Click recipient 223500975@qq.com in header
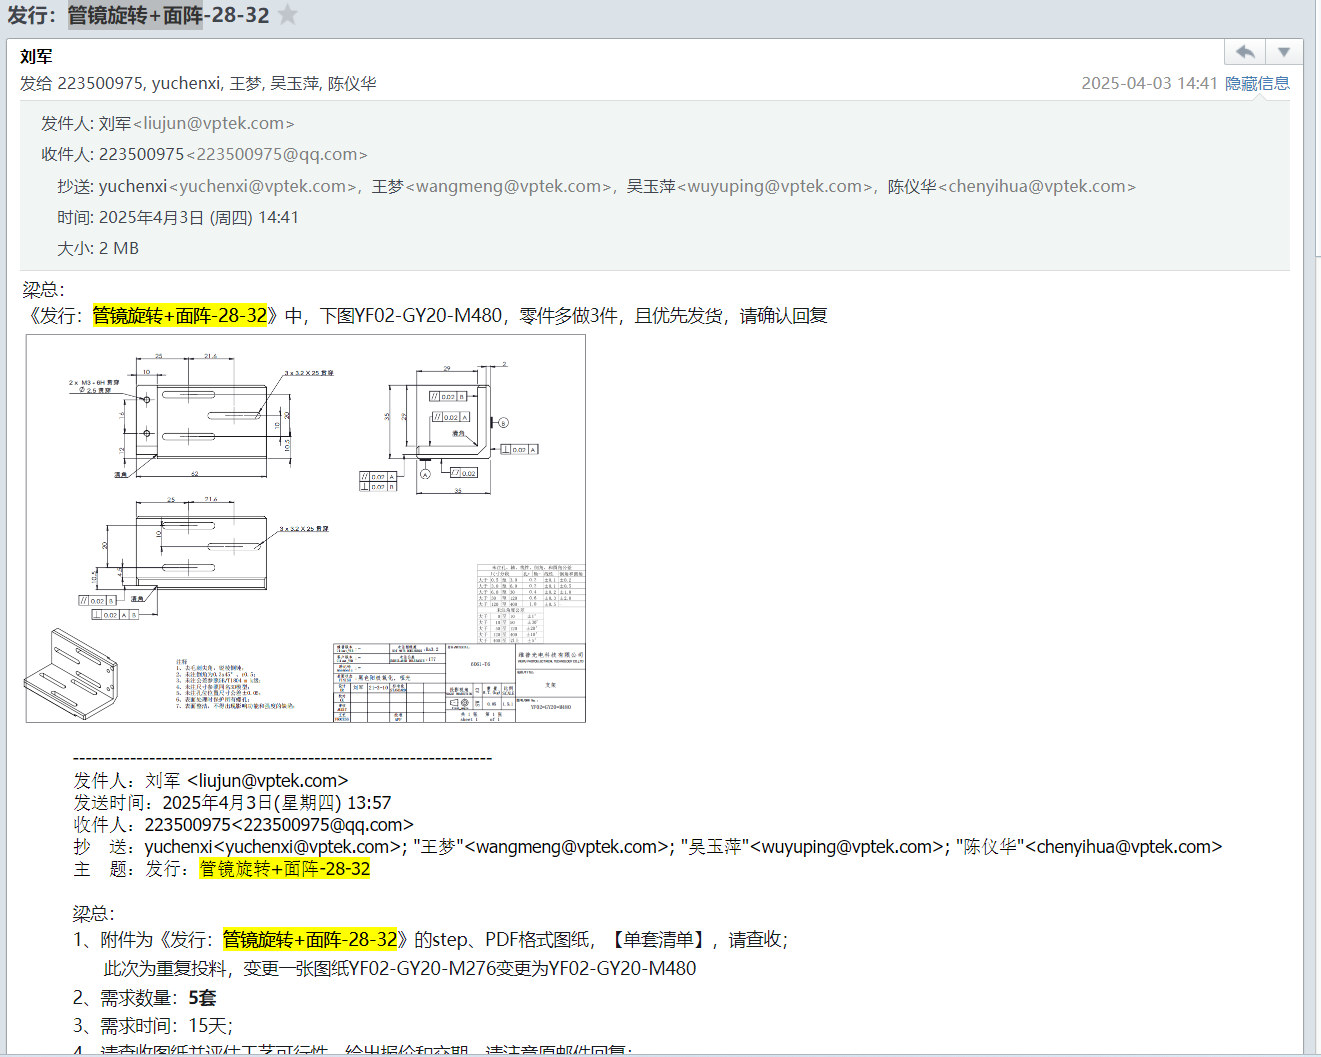The height and width of the screenshot is (1057, 1321). tap(277, 154)
